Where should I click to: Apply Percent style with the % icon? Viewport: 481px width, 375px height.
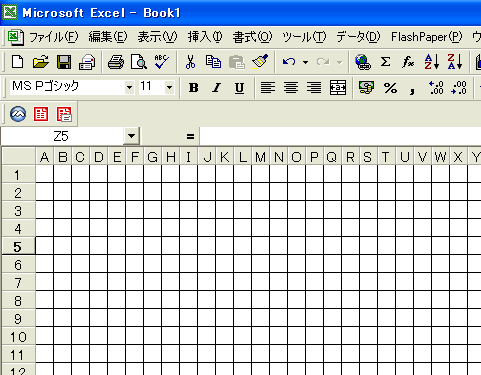coord(390,88)
